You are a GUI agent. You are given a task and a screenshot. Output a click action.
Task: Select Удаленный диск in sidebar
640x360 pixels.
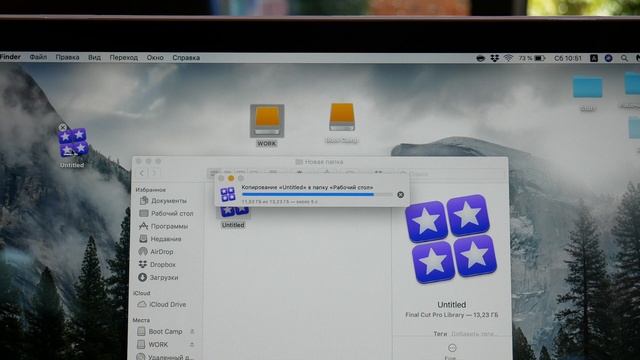(164, 357)
